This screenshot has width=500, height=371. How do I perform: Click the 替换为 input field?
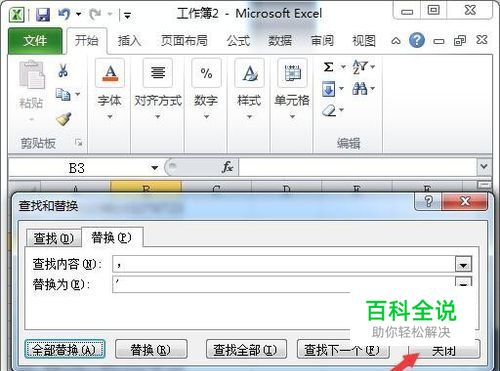click(x=284, y=284)
